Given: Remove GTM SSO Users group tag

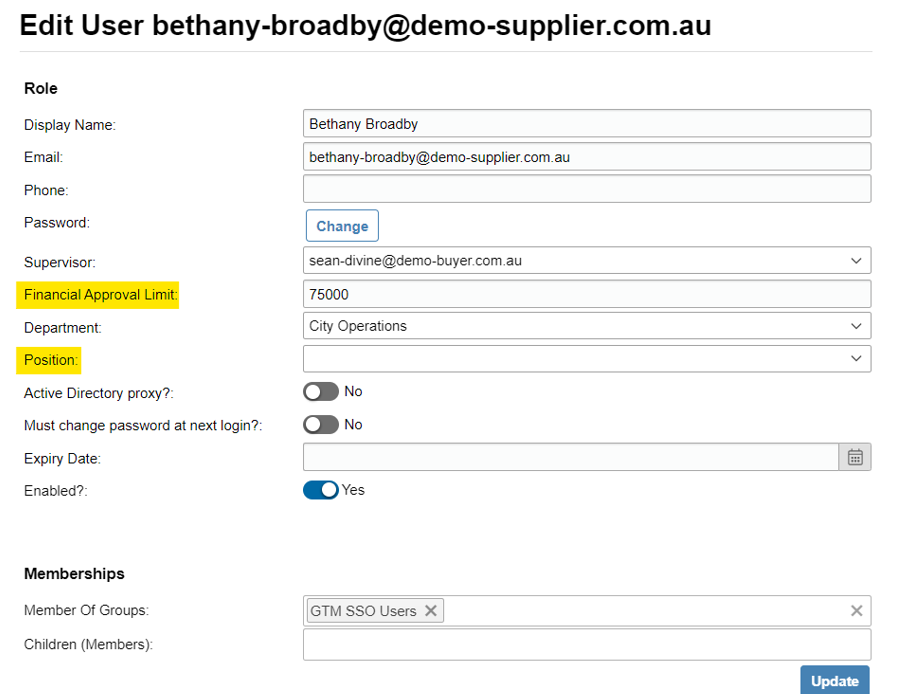Looking at the screenshot, I should click(x=431, y=611).
